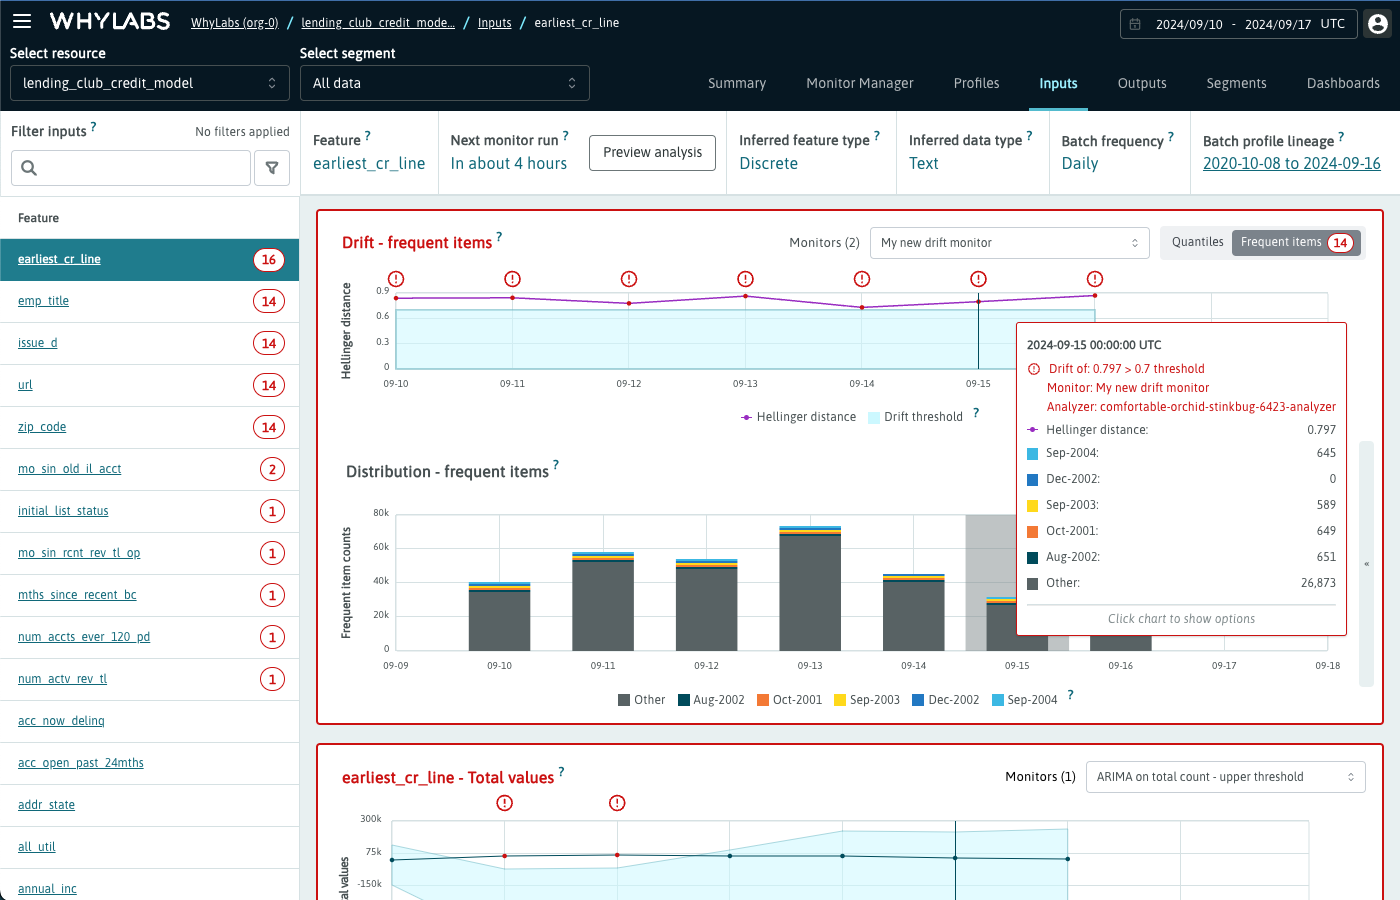Go to the Monitor Manager tab
The width and height of the screenshot is (1400, 900).
point(859,83)
